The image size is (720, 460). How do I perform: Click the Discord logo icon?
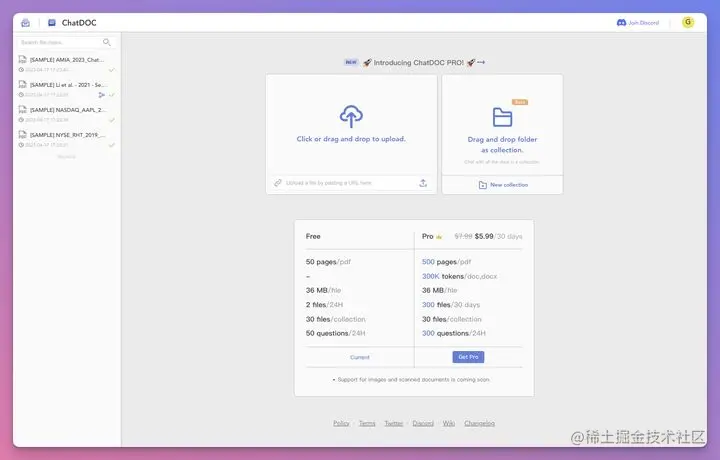click(x=621, y=22)
